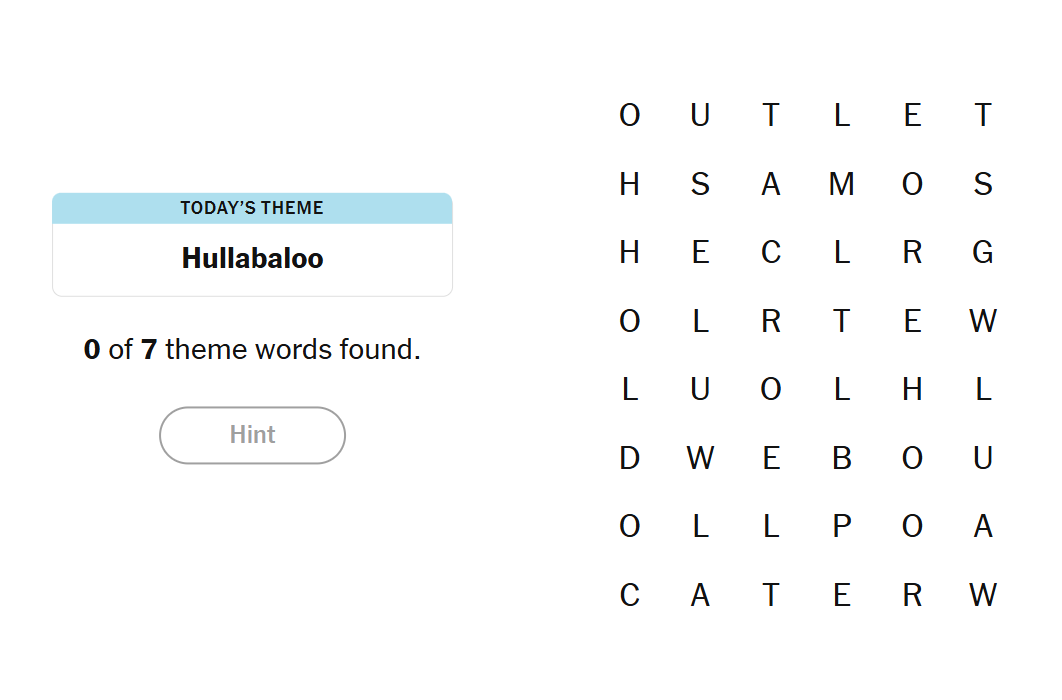
Task: Click the letter R in the bottom row
Action: [912, 595]
